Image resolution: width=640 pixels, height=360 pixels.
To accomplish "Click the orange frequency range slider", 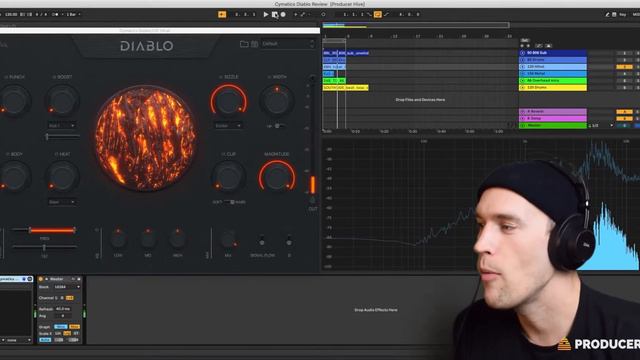I will 52,230.
